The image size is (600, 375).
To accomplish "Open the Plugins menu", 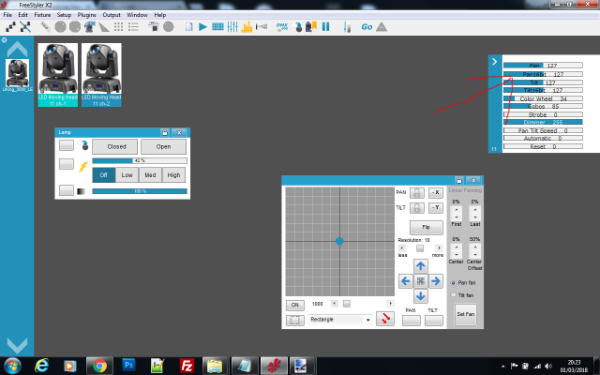I will click(x=87, y=15).
